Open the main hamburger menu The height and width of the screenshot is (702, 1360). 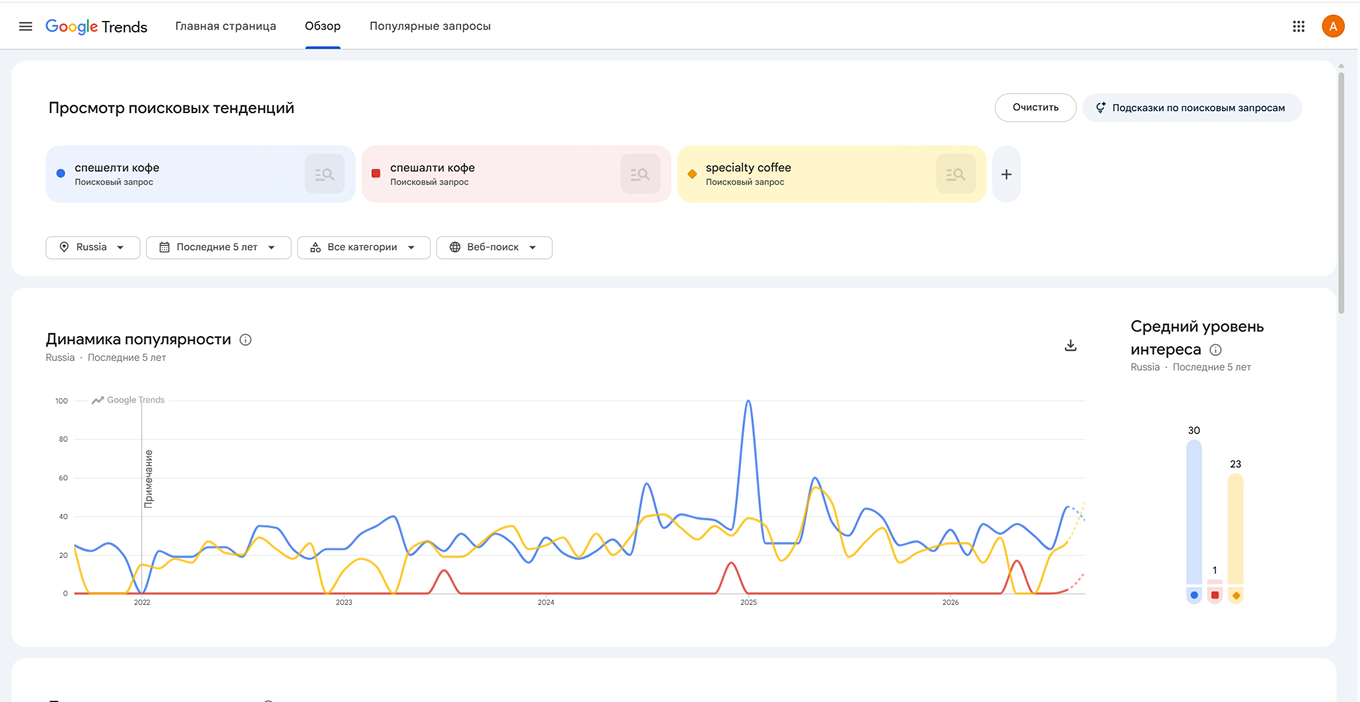26,27
